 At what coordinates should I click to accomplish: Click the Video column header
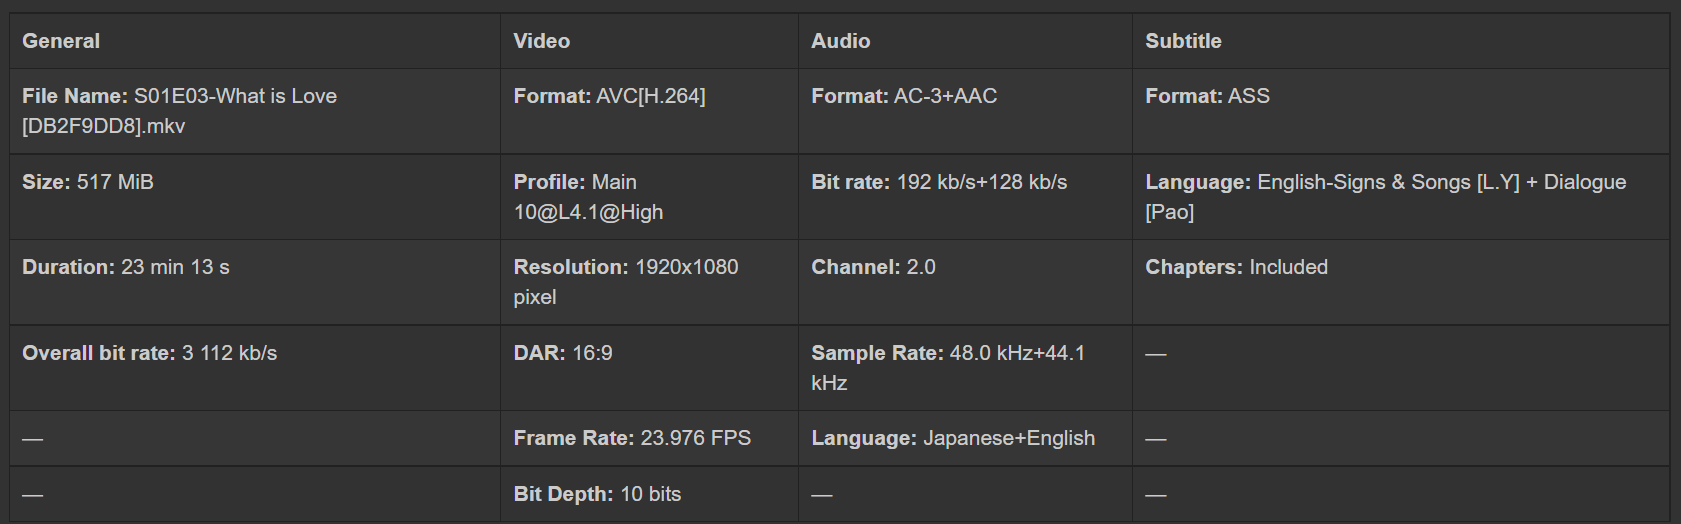click(541, 41)
